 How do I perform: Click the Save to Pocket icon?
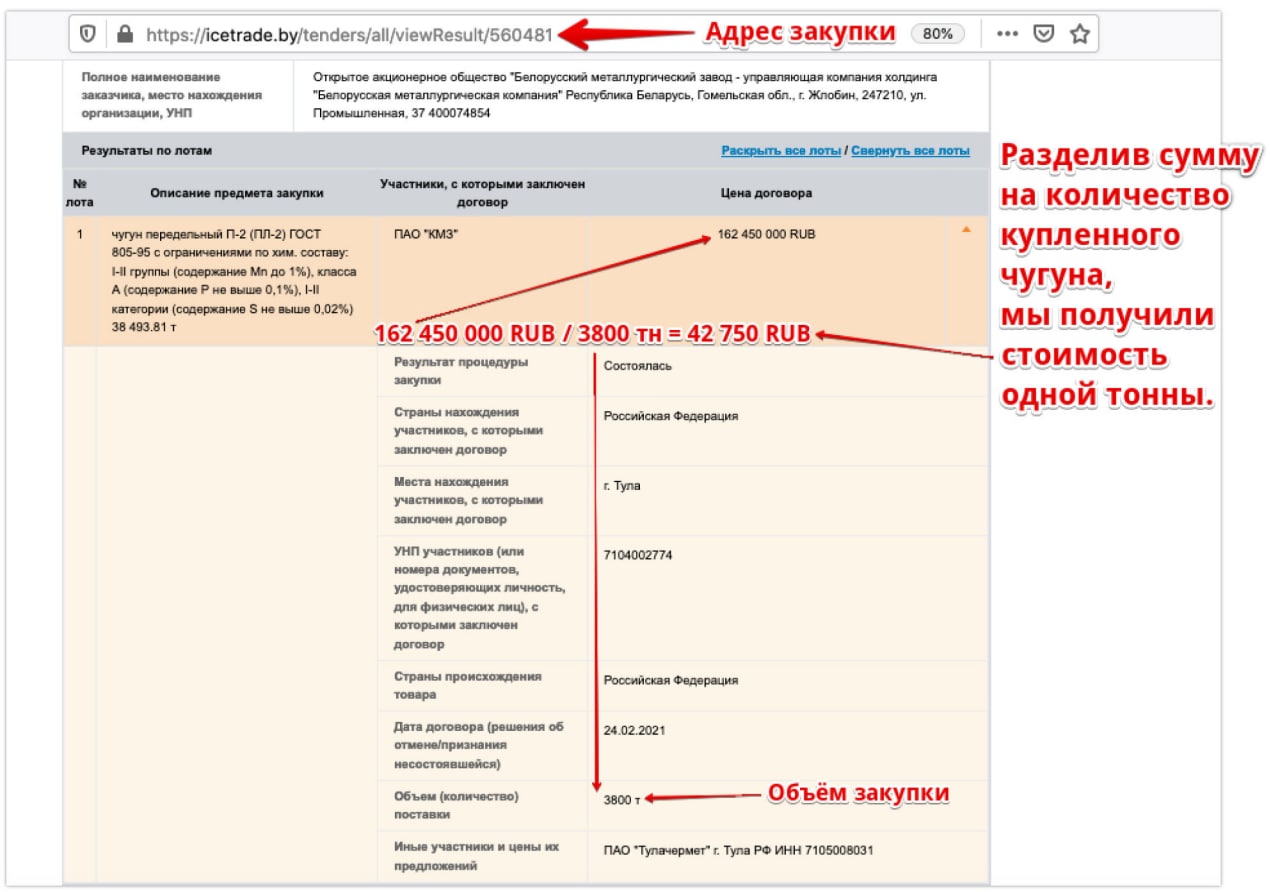point(1043,34)
